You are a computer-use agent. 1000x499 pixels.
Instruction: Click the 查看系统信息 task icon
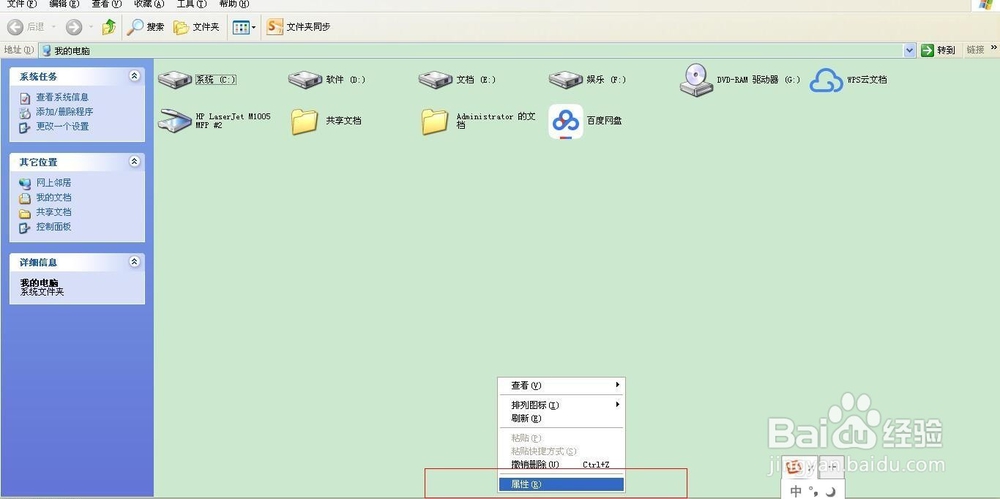[25, 98]
